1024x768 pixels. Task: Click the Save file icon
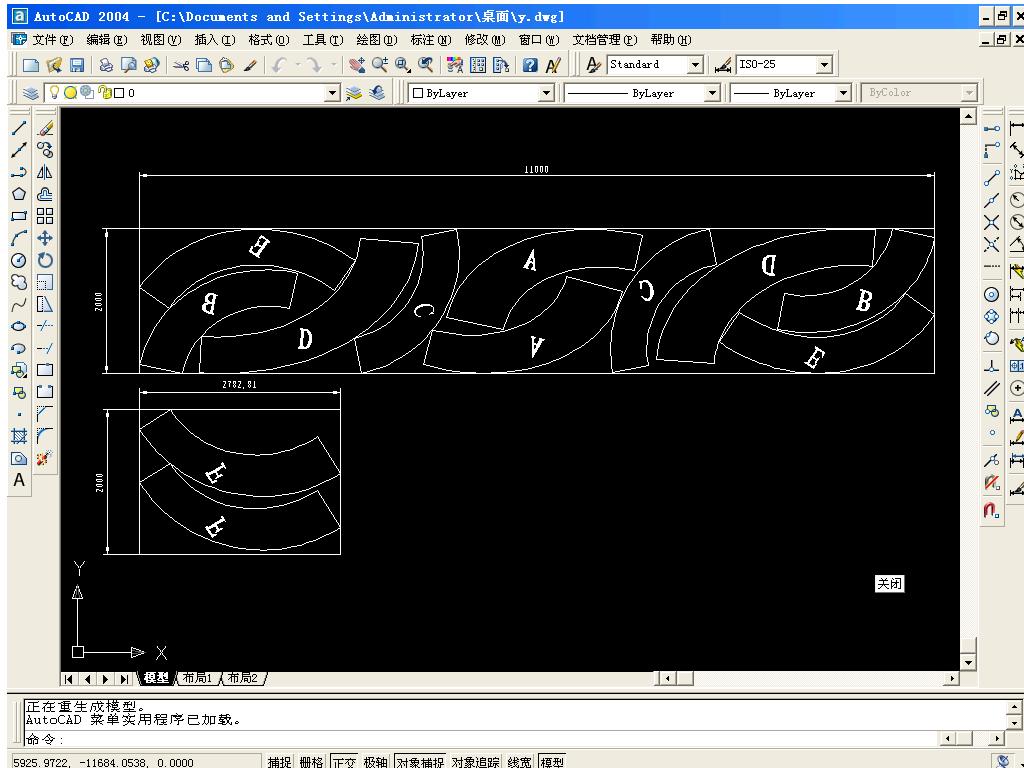pos(77,65)
